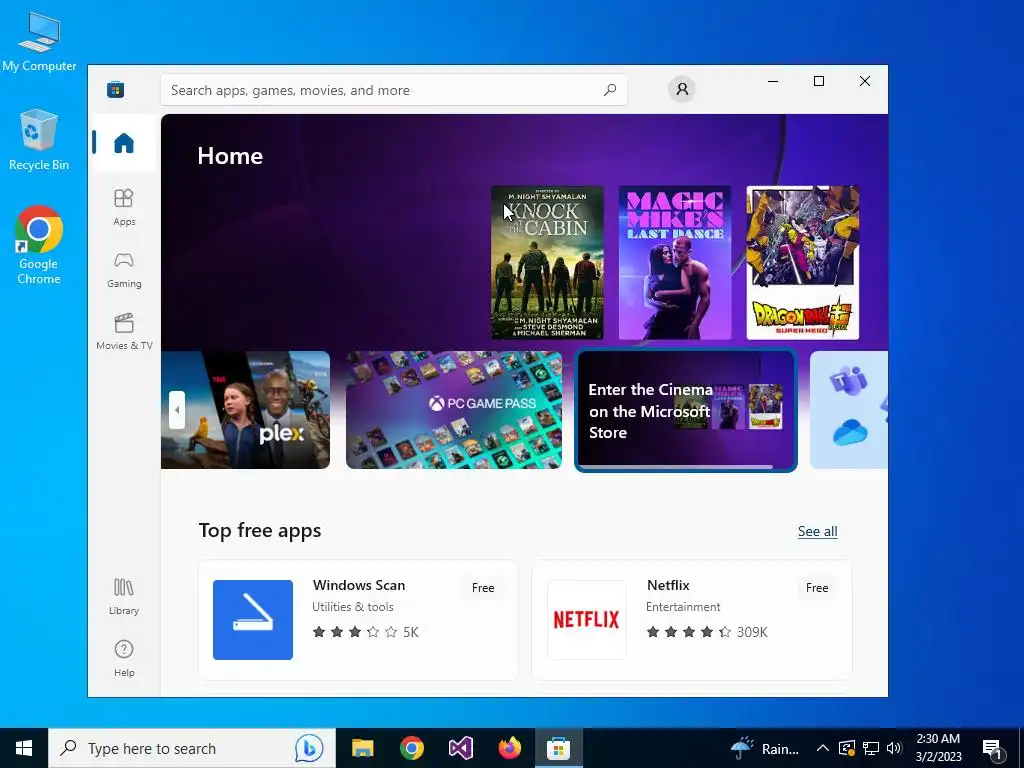Open Dragon Ball Super Hero poster
This screenshot has width=1024, height=768.
[803, 263]
